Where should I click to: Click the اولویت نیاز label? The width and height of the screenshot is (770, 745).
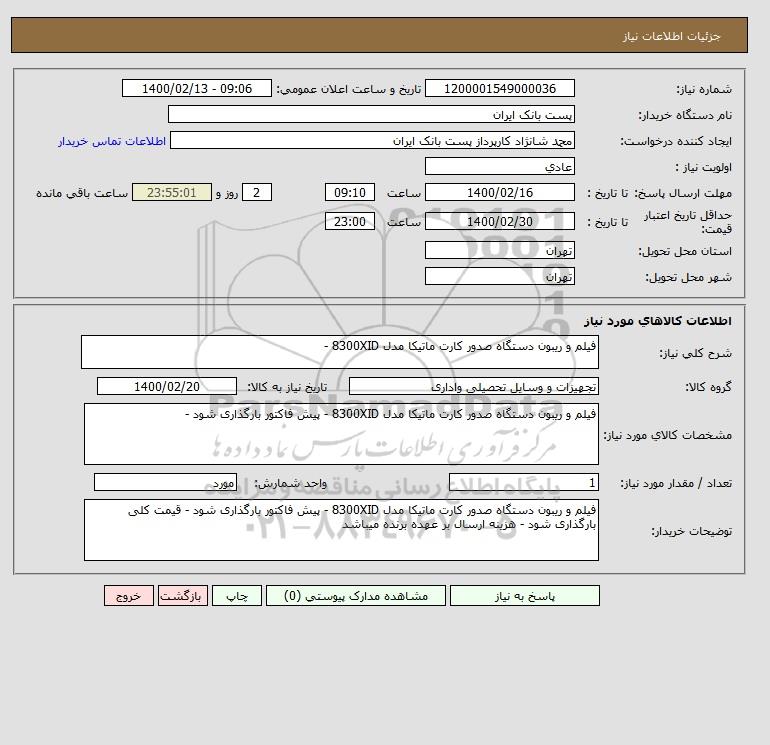pos(704,167)
